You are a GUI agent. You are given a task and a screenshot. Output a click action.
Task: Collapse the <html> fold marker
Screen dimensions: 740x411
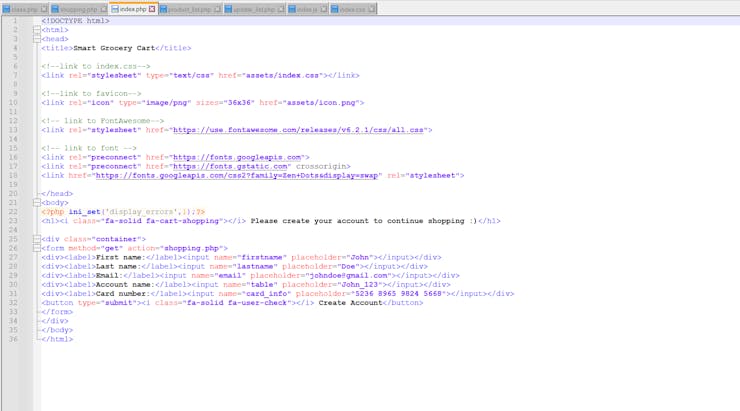37,30
